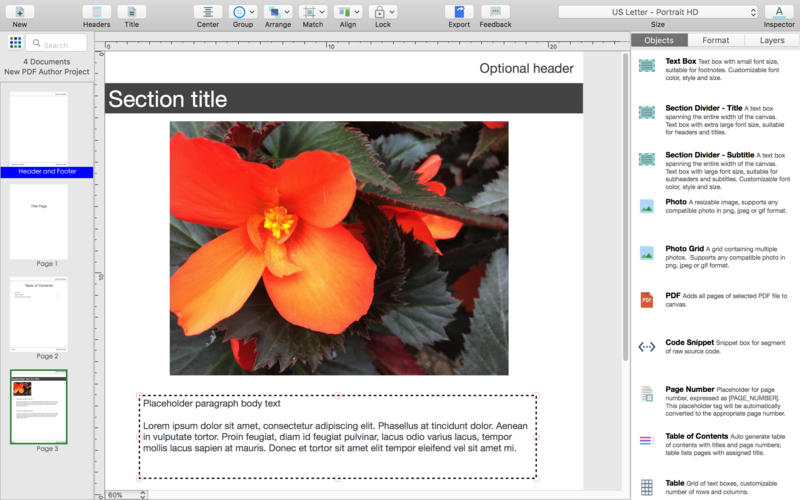Click the Match toolbar icon
This screenshot has height=500, width=800.
(x=309, y=12)
